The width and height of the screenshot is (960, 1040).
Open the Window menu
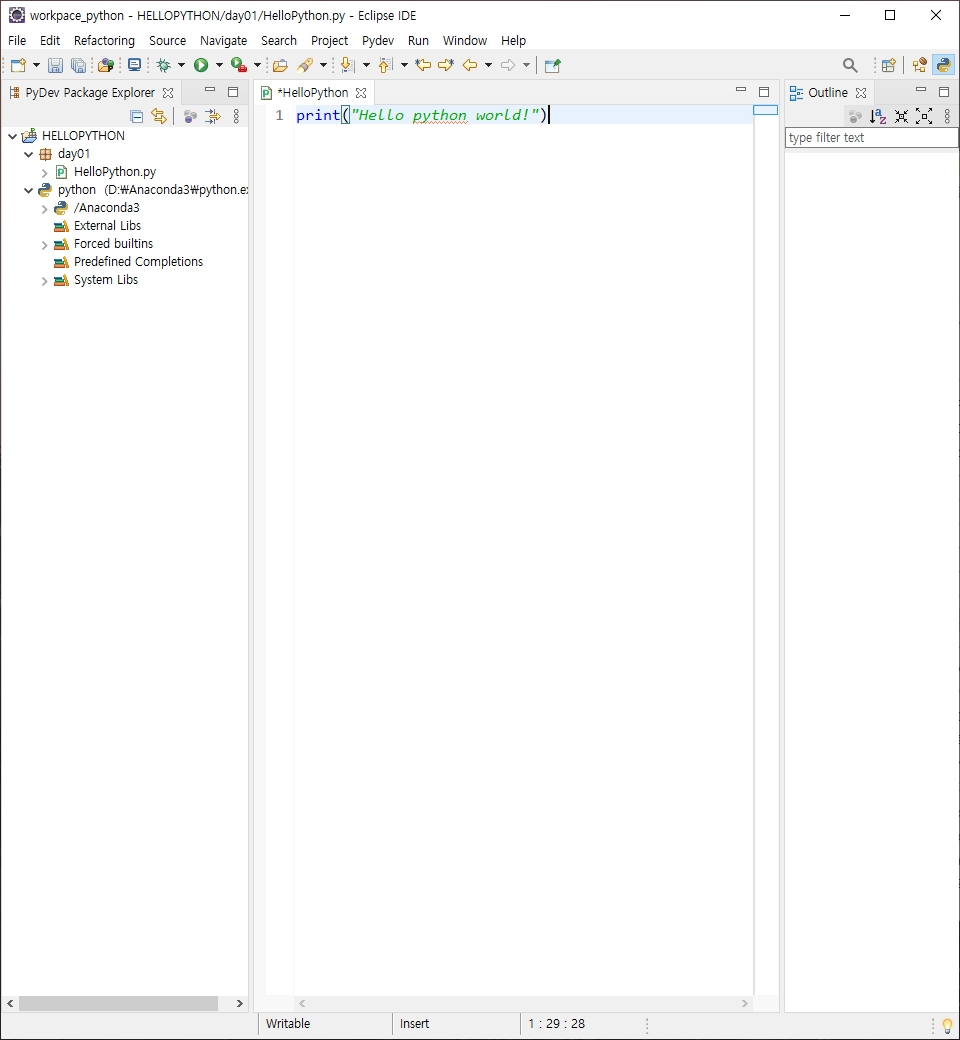pos(465,40)
